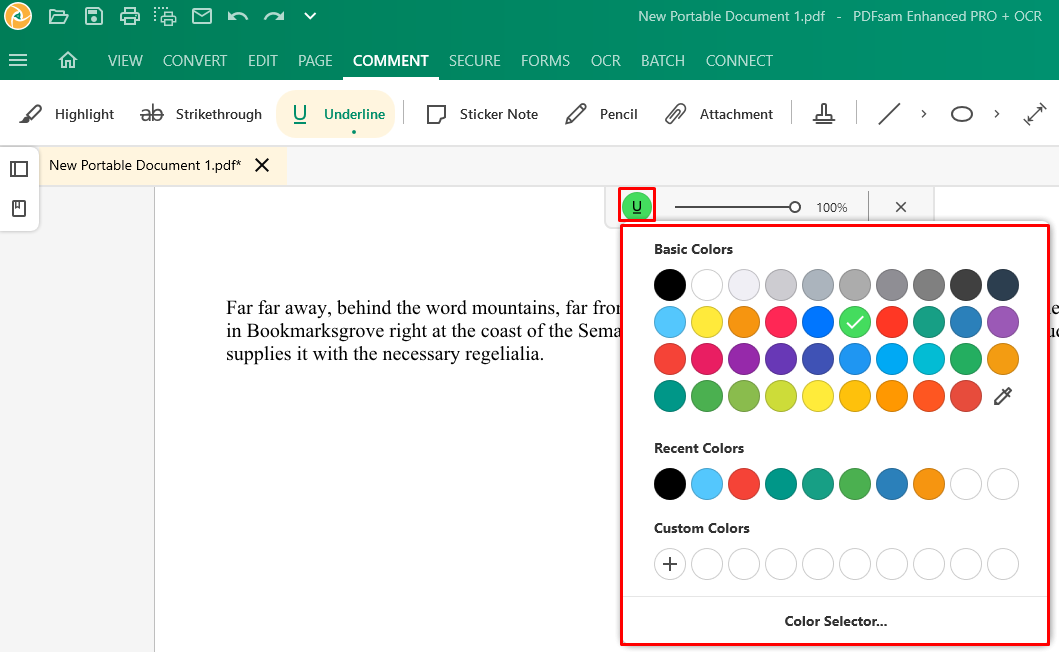This screenshot has width=1059, height=652.
Task: Open the bookmarks panel icon
Action: (19, 208)
